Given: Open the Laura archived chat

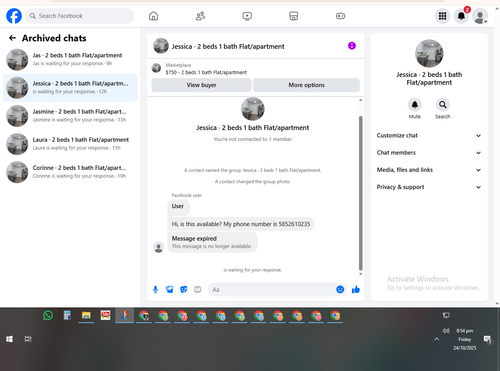Looking at the screenshot, I should click(x=70, y=144).
